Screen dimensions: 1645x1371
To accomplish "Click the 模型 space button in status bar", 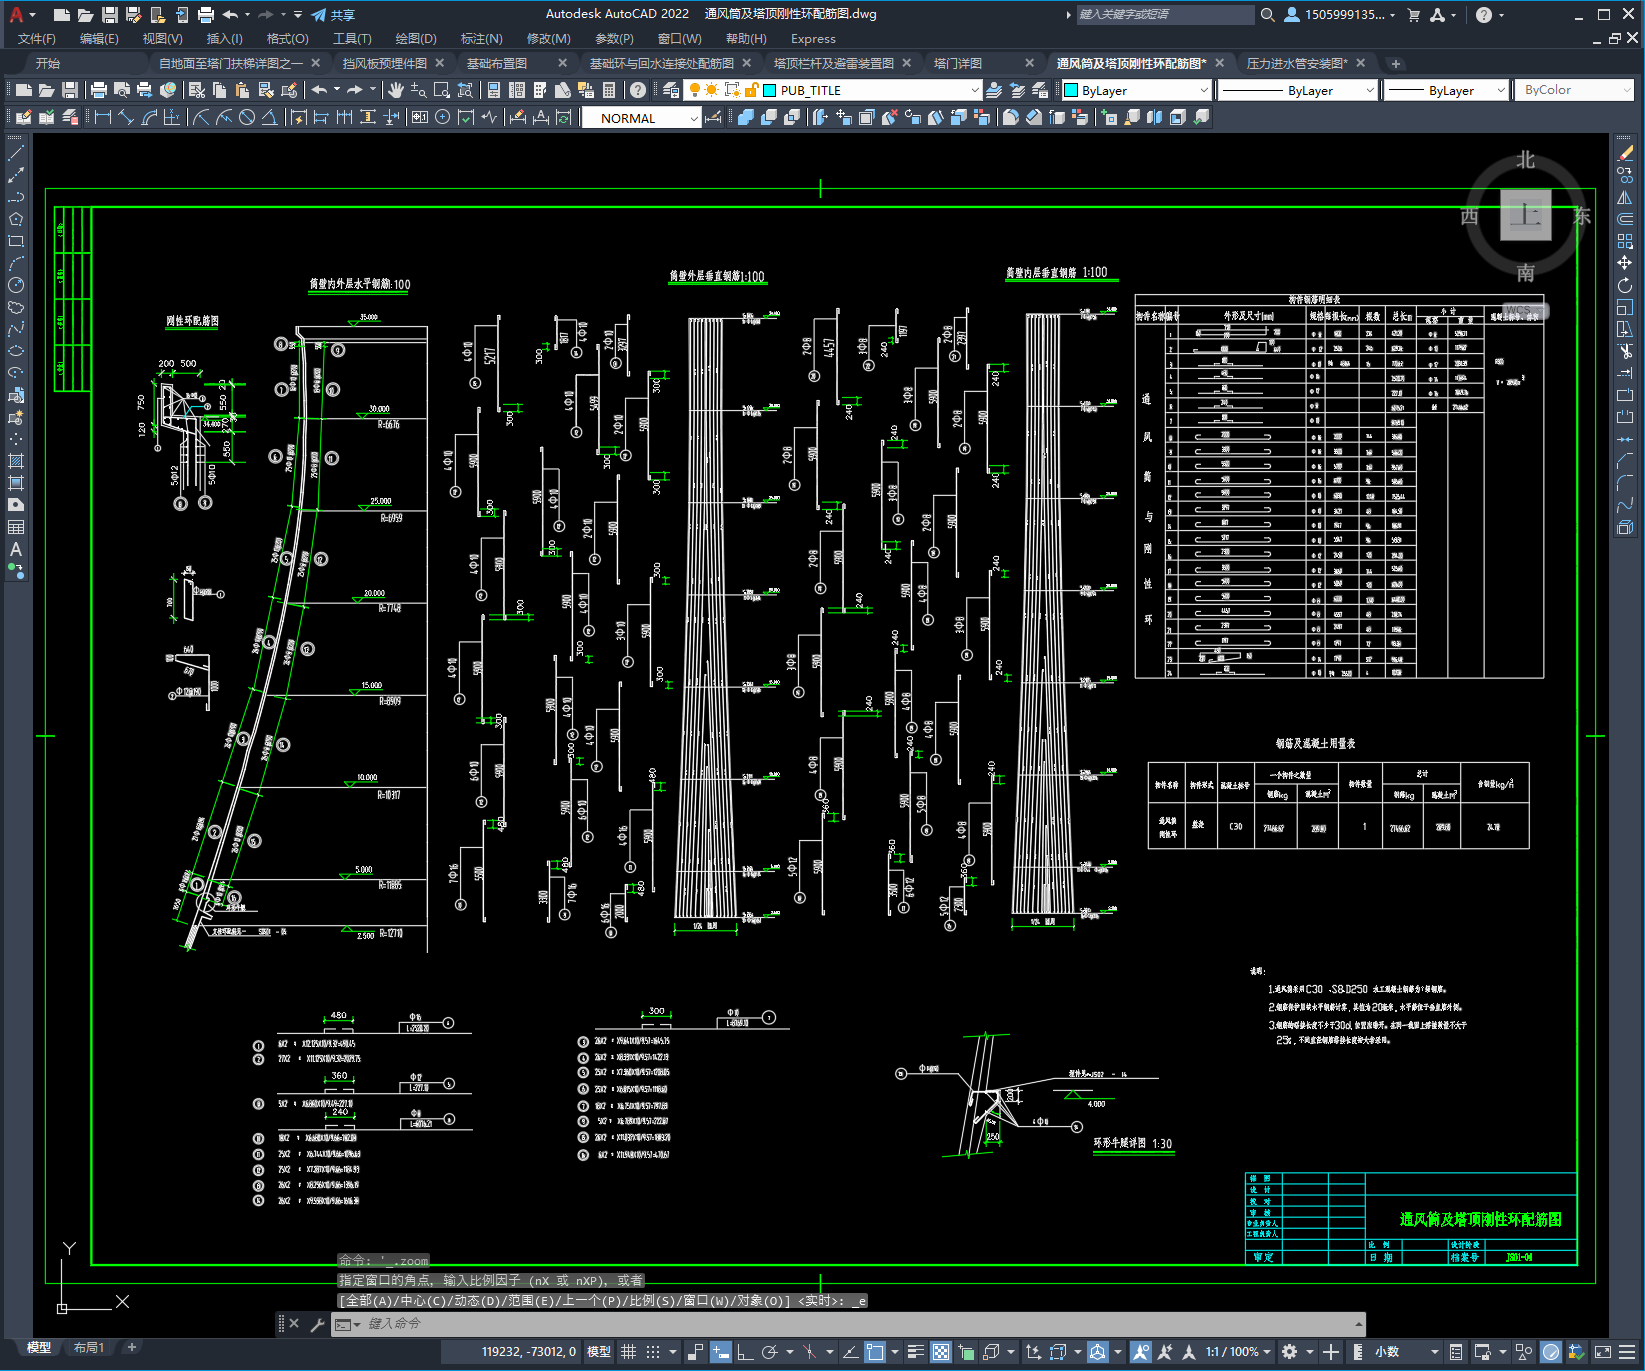I will 599,1352.
